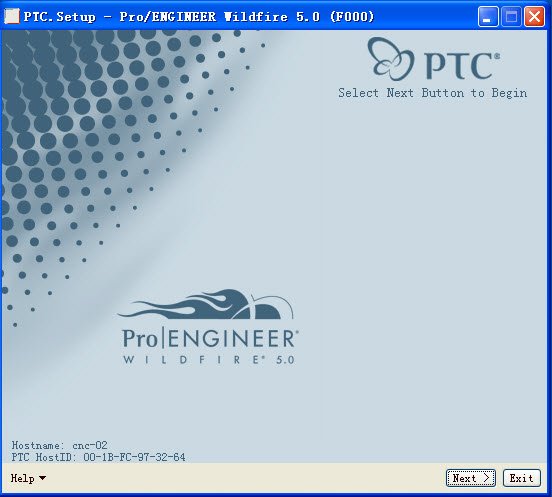Exit the PTC setup installer
This screenshot has height=497, width=552.
(521, 478)
